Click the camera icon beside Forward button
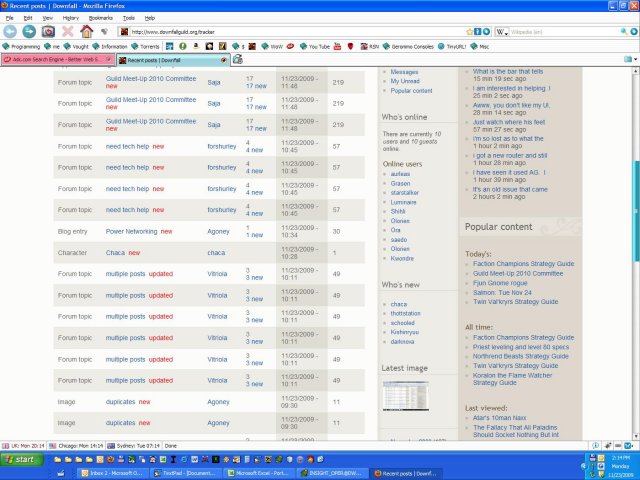Screen dimensions: 640x480 tap(48, 31)
